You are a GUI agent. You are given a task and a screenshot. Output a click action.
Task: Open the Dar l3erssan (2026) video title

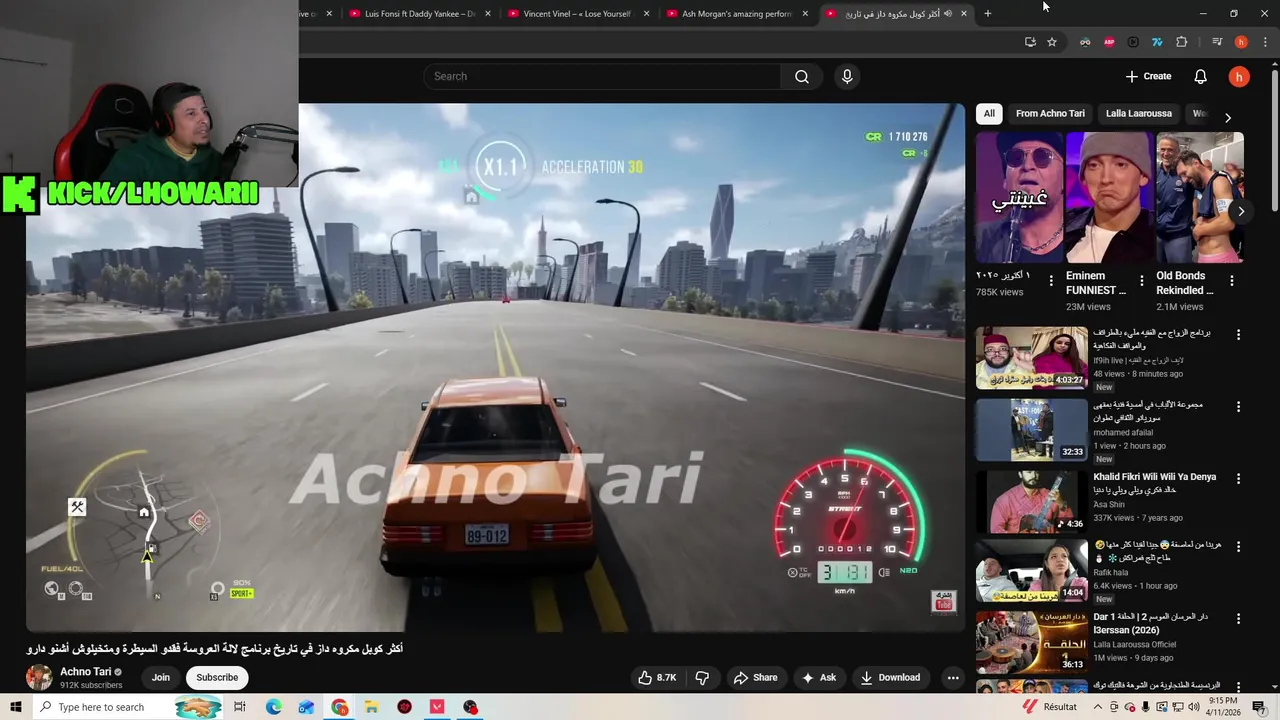click(x=1151, y=623)
